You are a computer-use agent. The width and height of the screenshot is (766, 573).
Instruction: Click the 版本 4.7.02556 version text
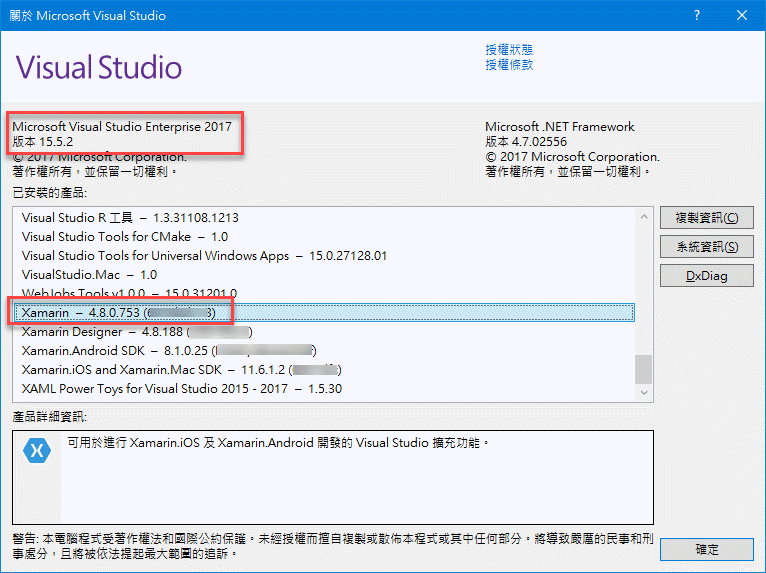click(x=526, y=142)
